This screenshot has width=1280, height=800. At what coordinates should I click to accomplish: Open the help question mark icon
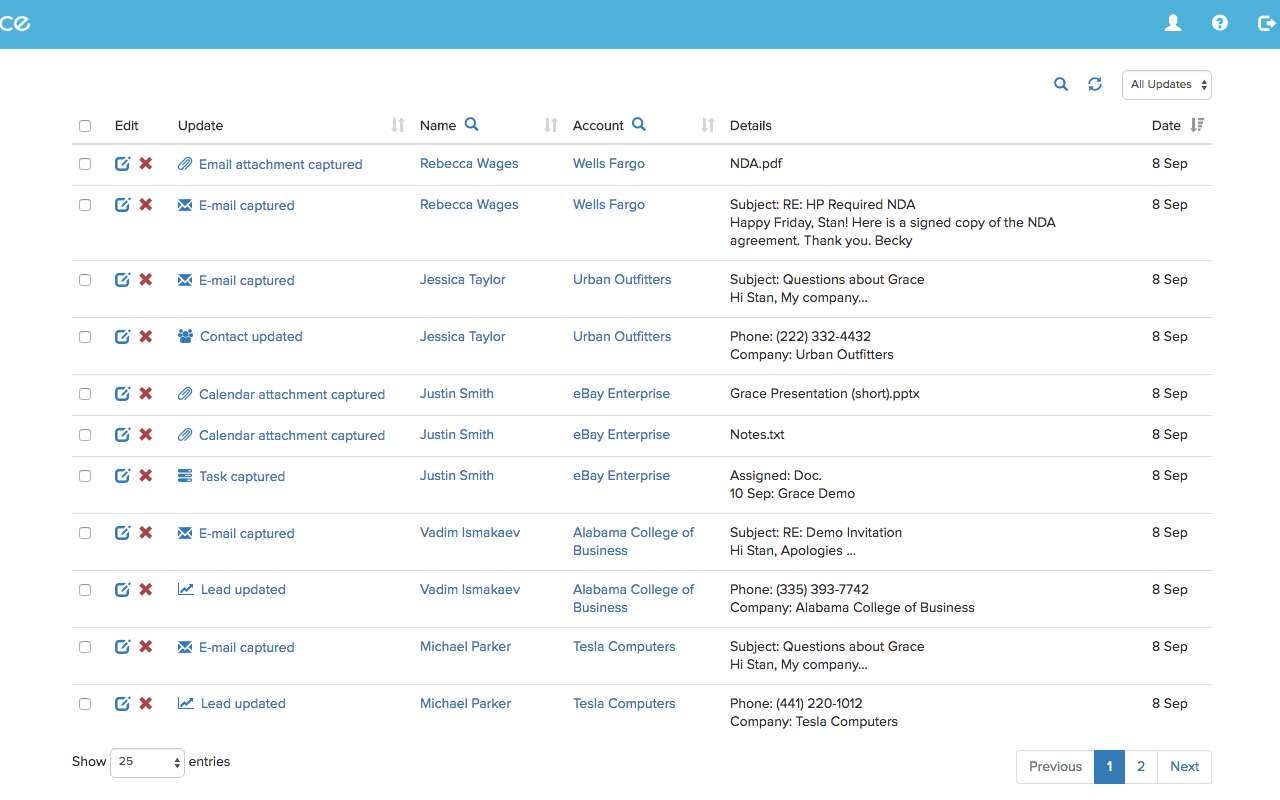(1220, 23)
